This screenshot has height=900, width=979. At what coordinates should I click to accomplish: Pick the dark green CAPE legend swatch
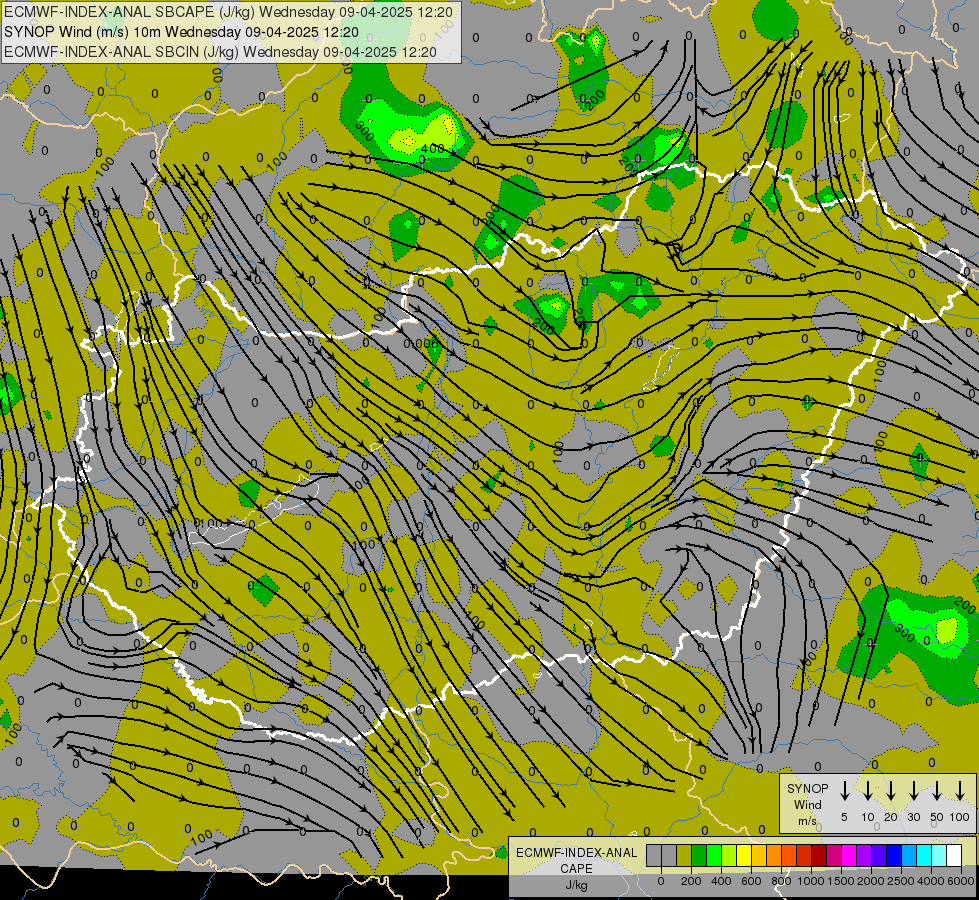click(699, 855)
